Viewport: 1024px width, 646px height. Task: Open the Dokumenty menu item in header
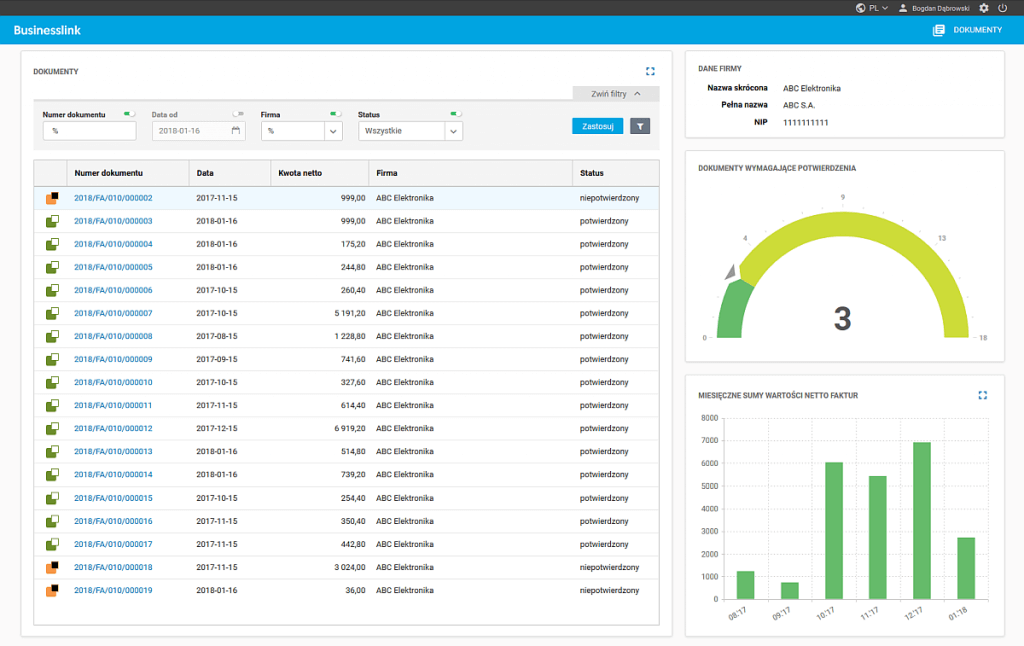pyautogui.click(x=967, y=30)
